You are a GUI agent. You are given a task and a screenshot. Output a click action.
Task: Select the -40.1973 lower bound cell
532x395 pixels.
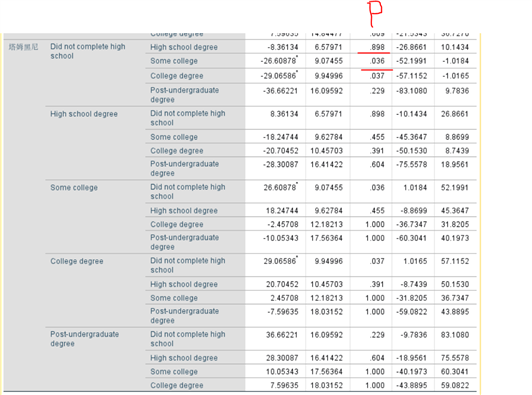click(x=411, y=372)
